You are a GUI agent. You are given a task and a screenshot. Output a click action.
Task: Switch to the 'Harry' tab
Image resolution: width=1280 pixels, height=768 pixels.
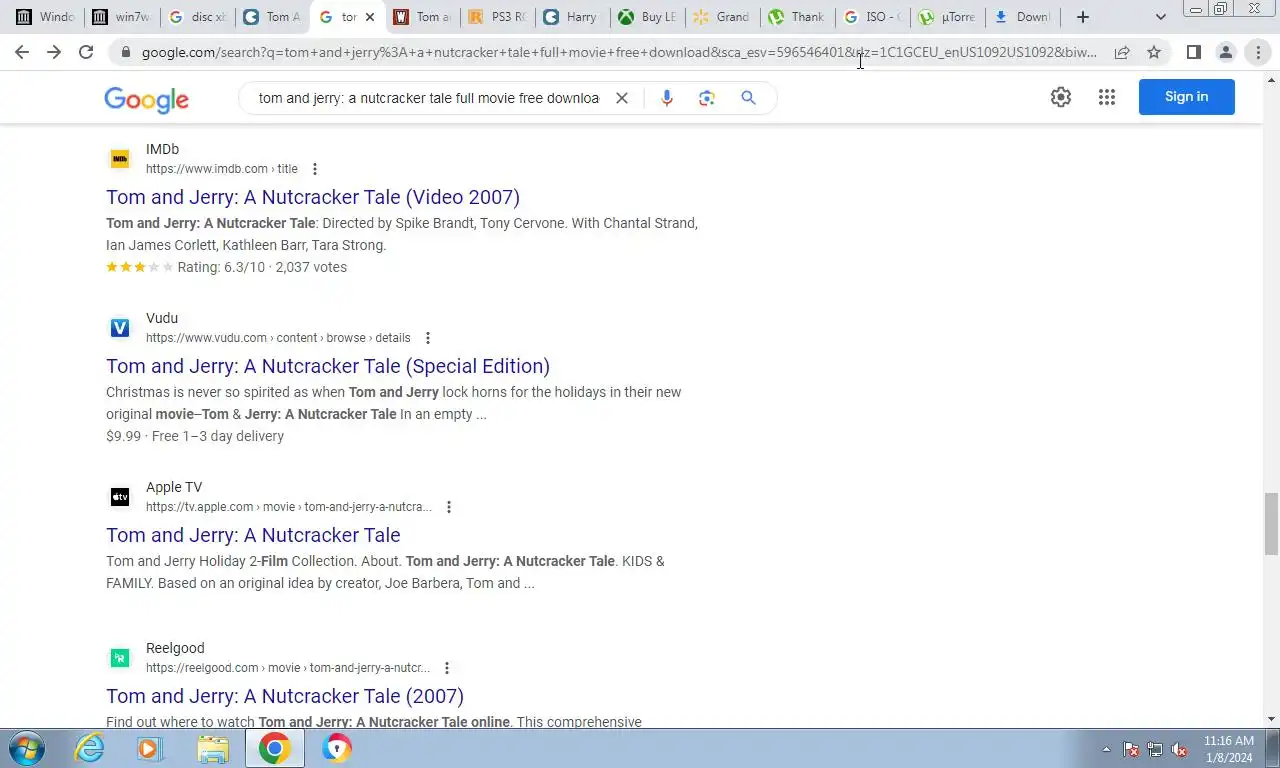click(572, 17)
